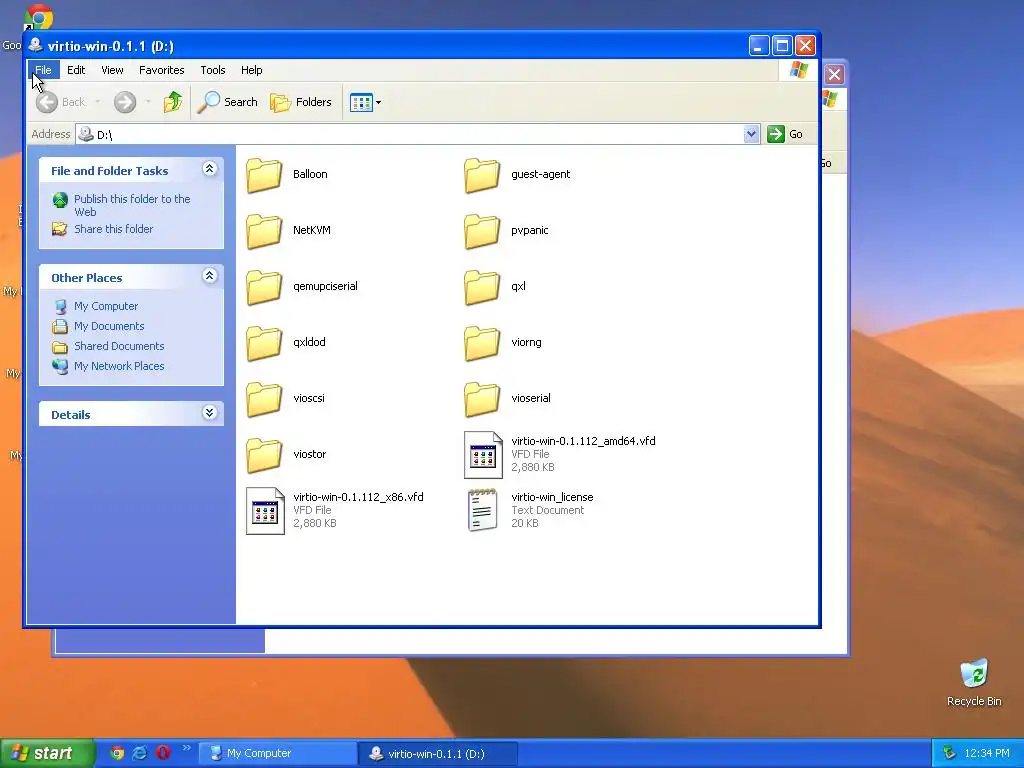Launch Opera from Quick Launch bar
1024x768 pixels.
163,753
